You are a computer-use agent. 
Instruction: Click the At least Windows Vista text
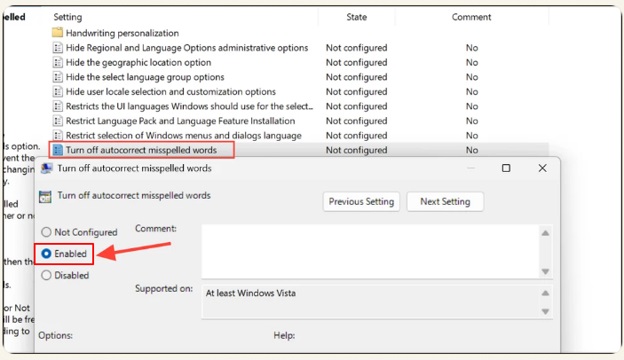pyautogui.click(x=251, y=293)
